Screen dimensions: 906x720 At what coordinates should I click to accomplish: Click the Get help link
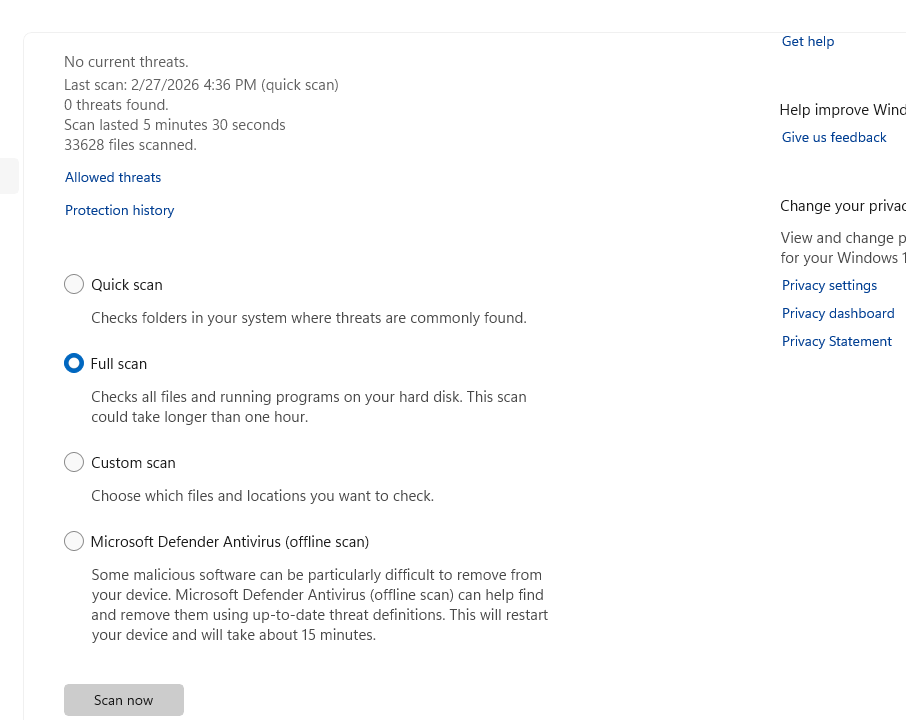(807, 41)
